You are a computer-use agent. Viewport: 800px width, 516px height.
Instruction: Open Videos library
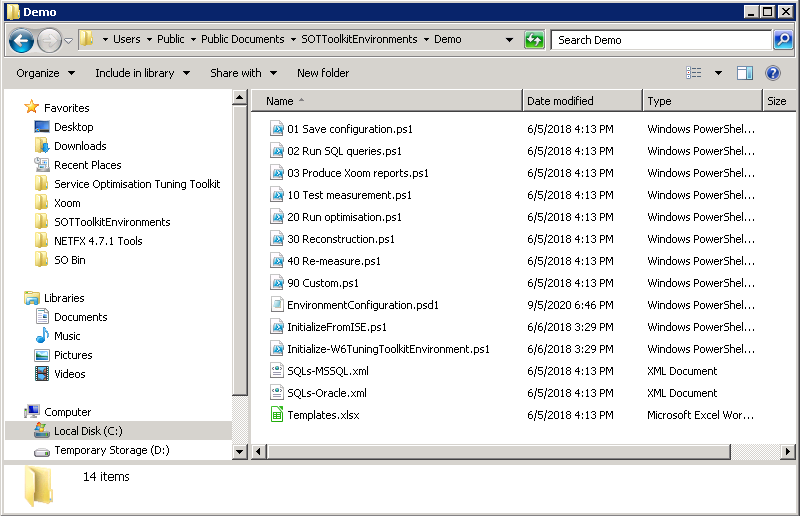pos(69,374)
